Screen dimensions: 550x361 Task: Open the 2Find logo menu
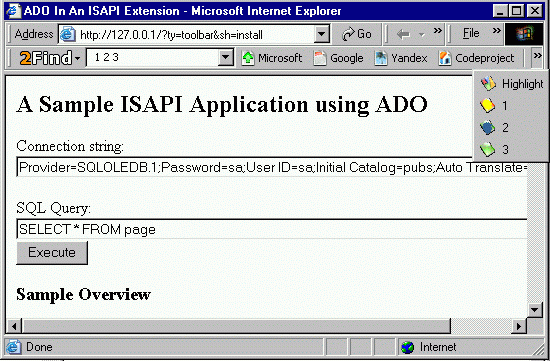[x=50, y=58]
